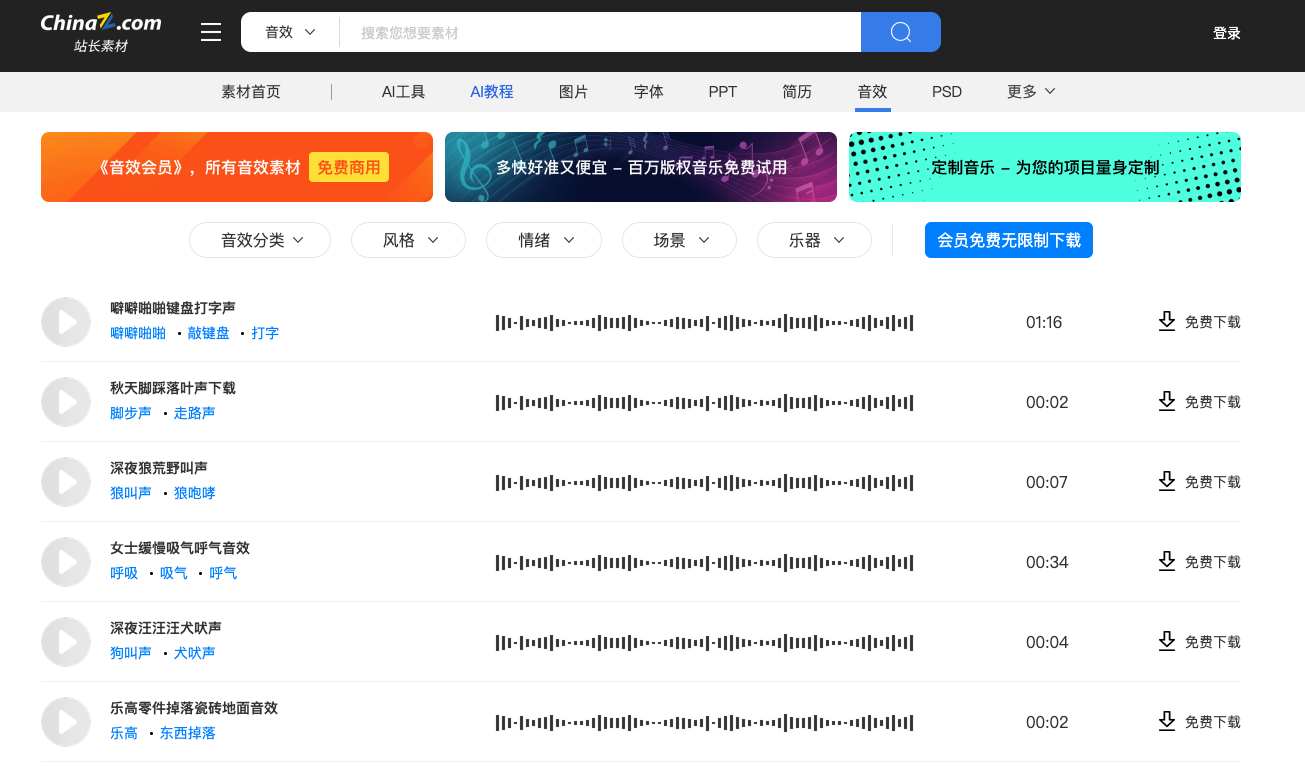Play the 噼噼啪啪键盘打字声 sound

(x=66, y=322)
